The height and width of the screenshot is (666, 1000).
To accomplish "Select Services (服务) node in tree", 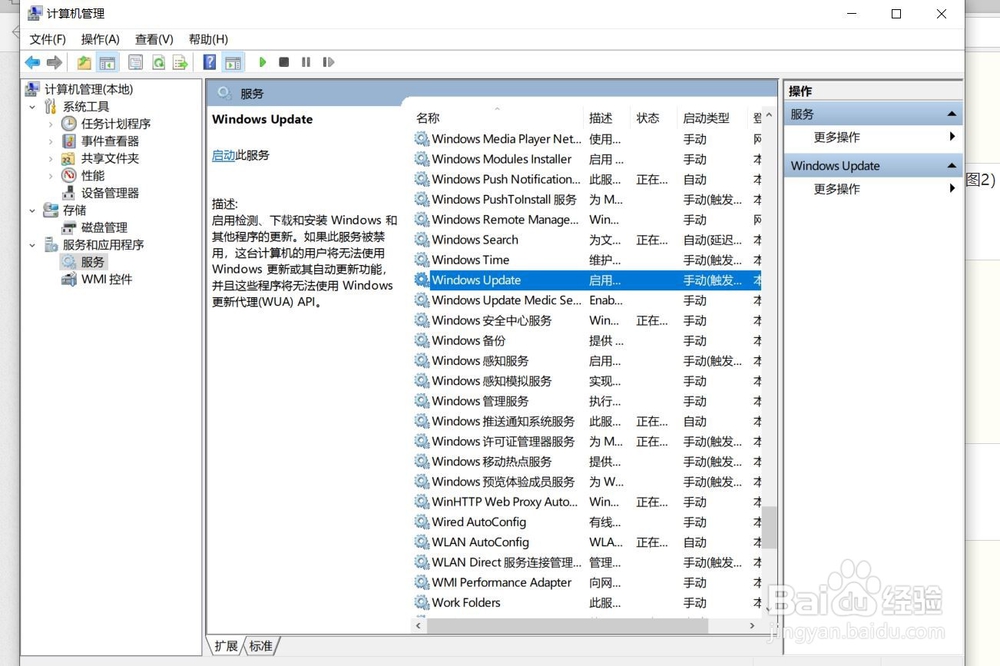I will point(92,262).
